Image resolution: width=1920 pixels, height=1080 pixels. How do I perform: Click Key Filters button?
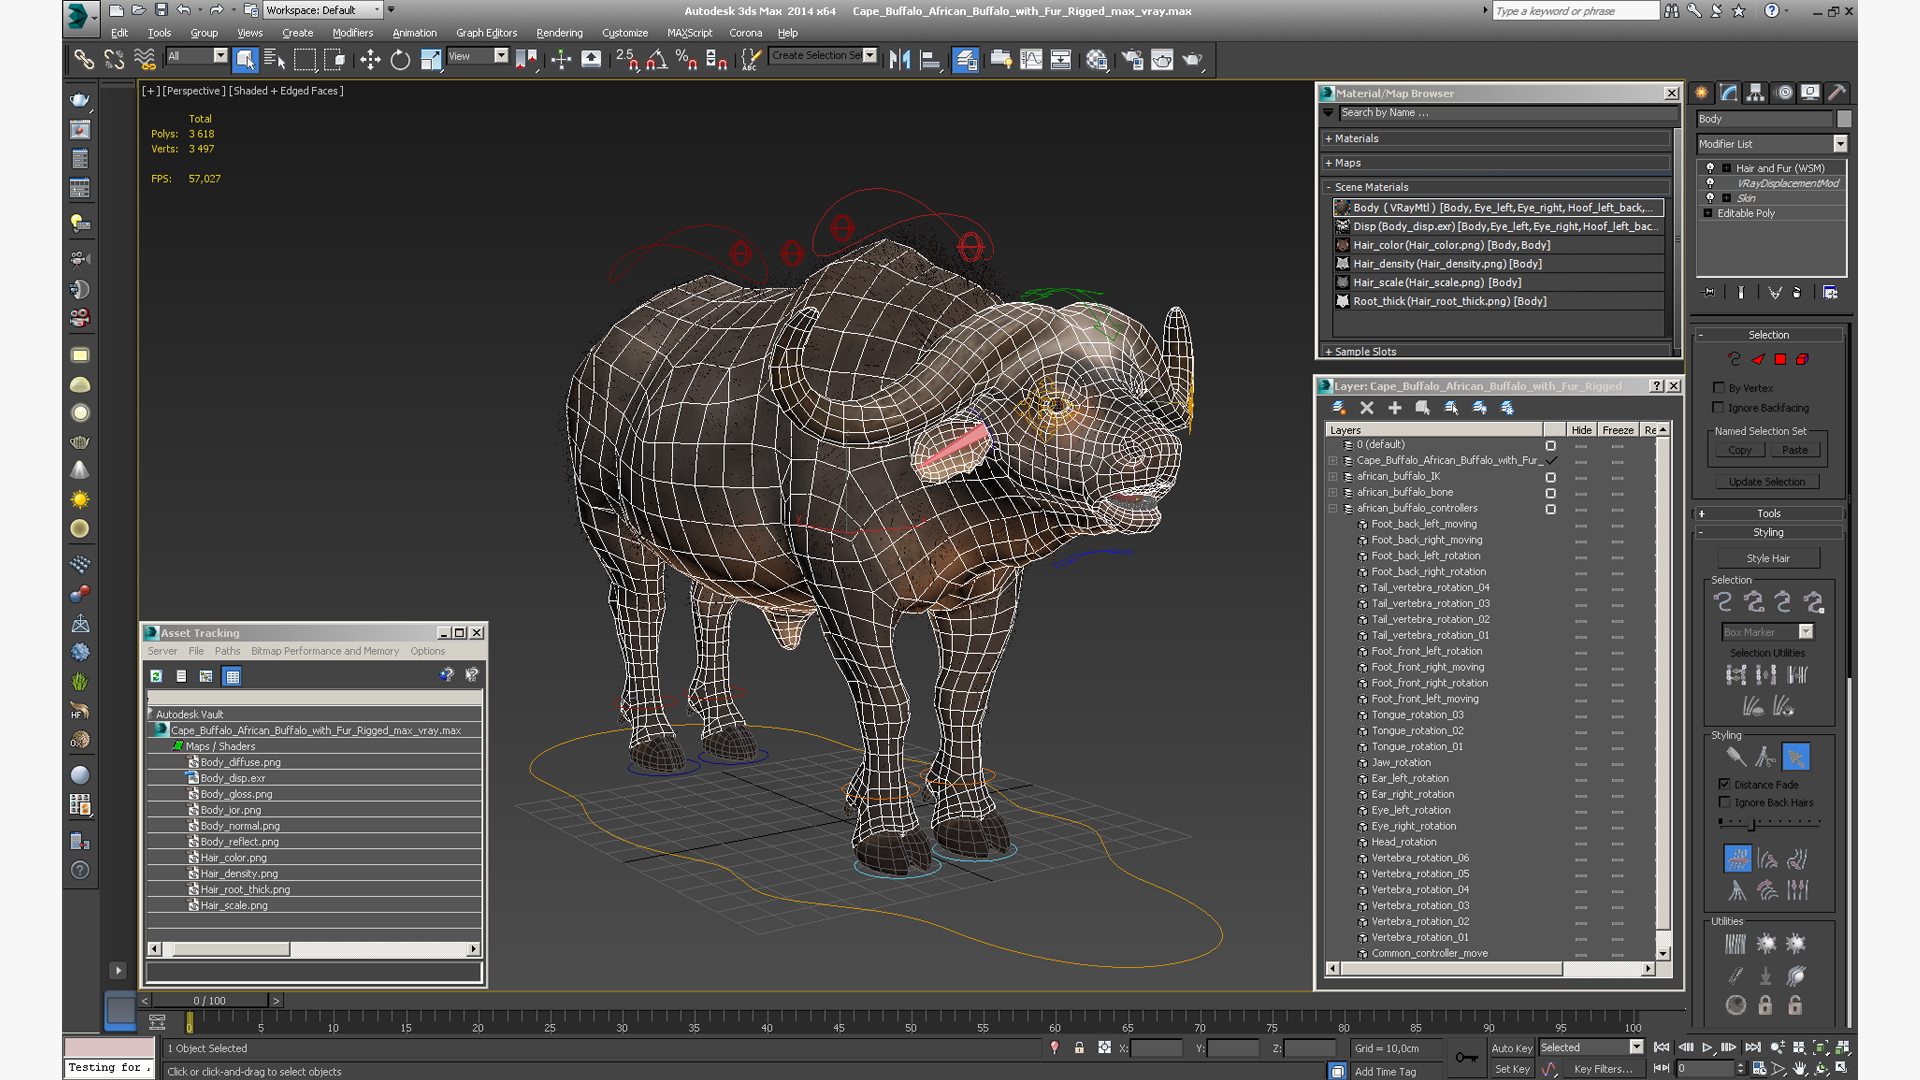pyautogui.click(x=1604, y=1069)
